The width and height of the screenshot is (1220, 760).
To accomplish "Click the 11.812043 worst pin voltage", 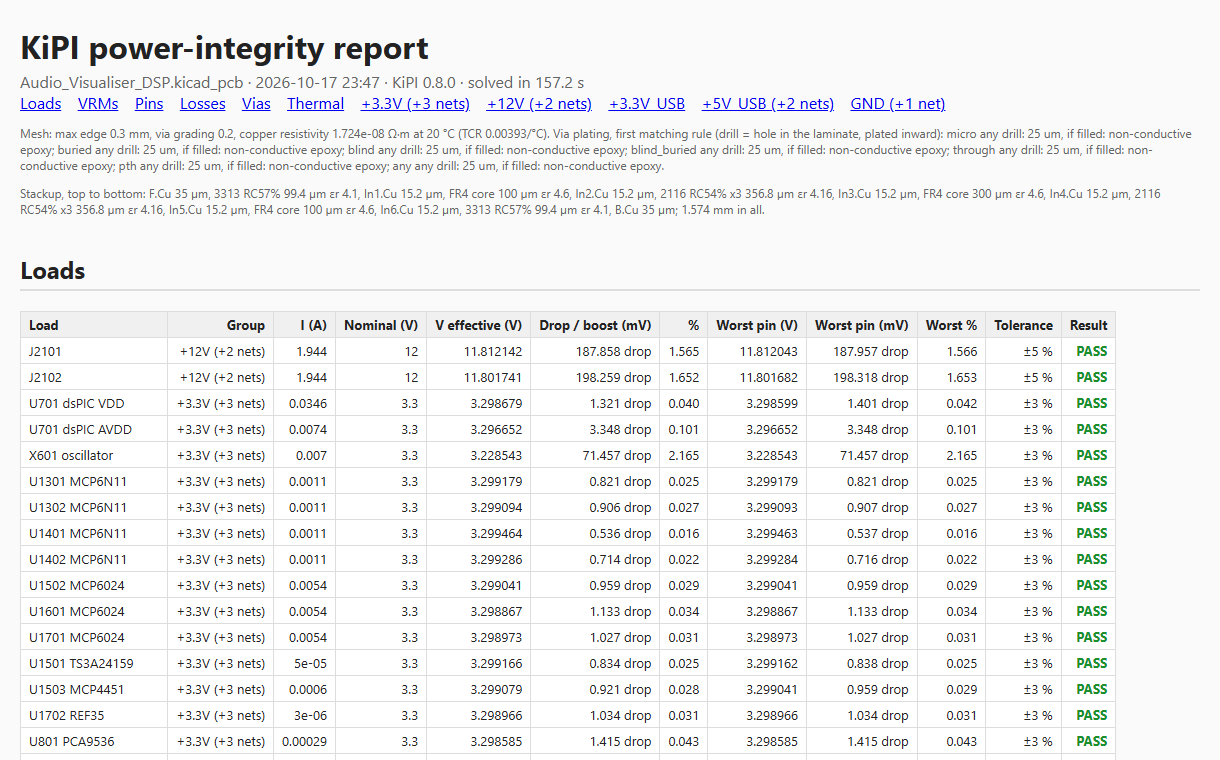I will [768, 351].
